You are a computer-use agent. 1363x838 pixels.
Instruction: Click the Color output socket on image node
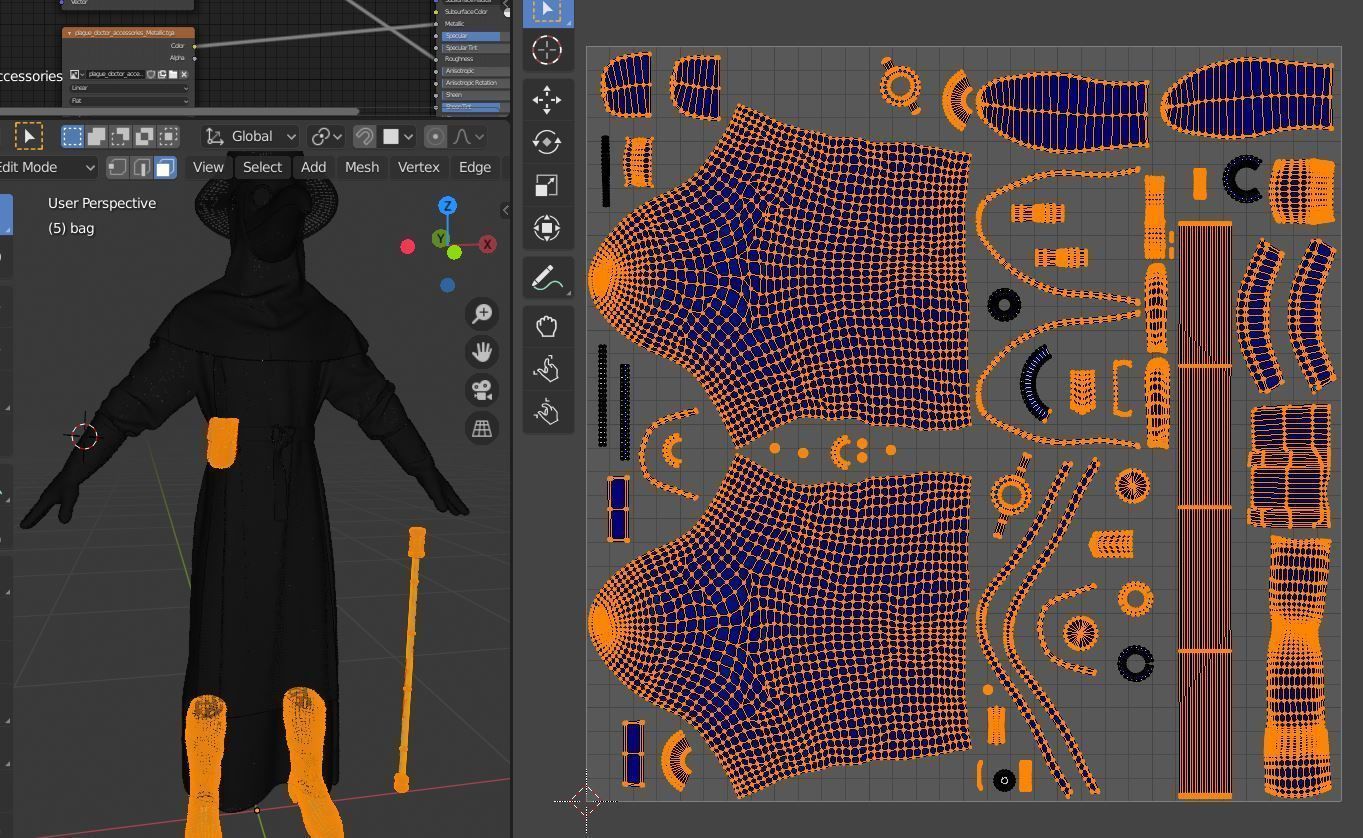(194, 46)
